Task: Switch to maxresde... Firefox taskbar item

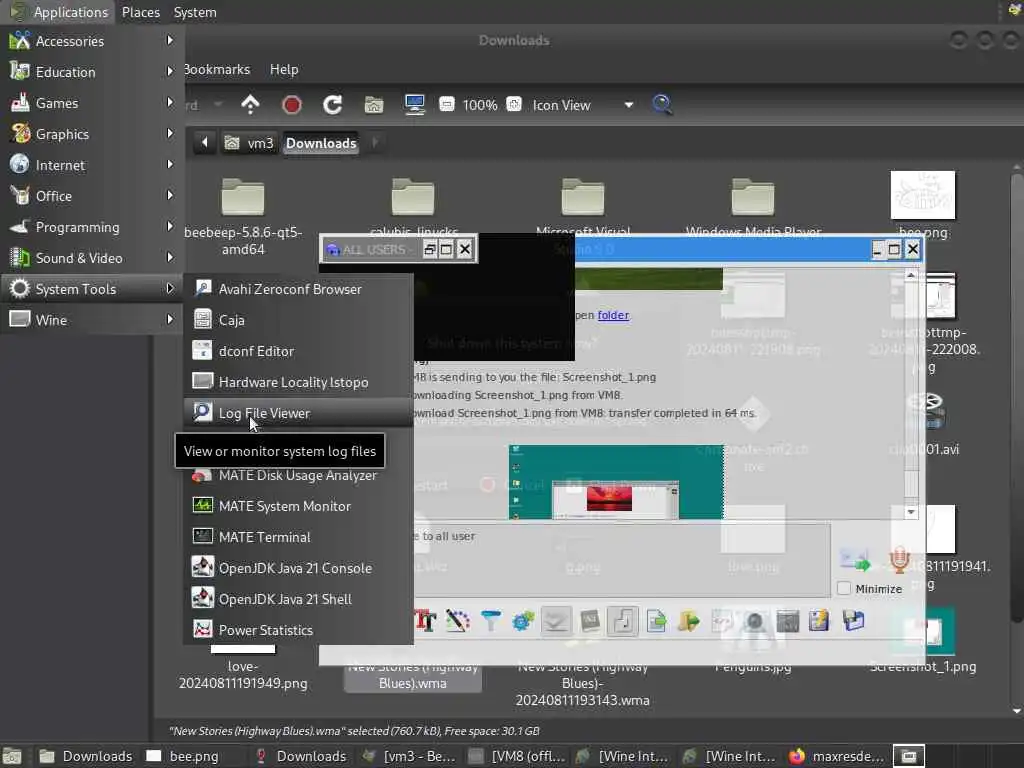Action: [x=837, y=756]
